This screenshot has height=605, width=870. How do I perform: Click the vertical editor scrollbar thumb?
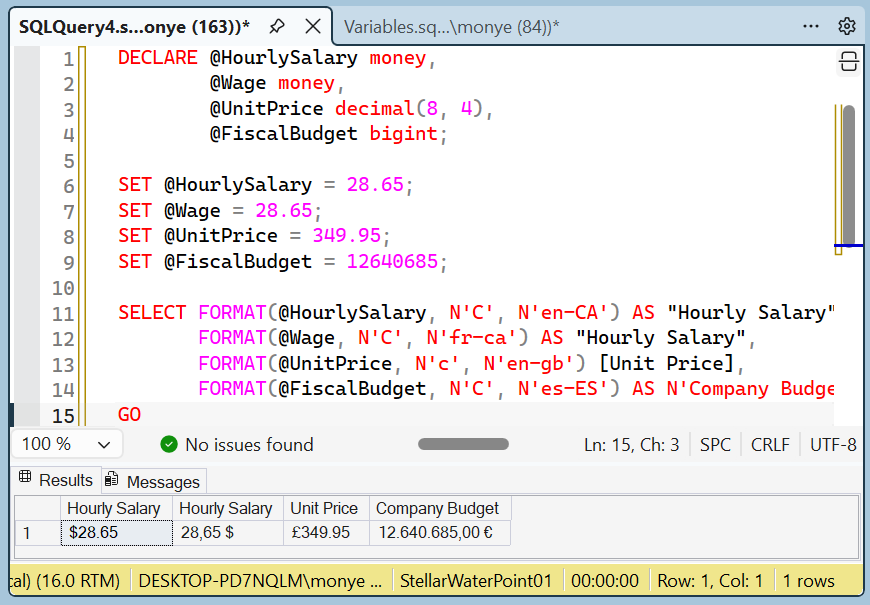pyautogui.click(x=848, y=175)
